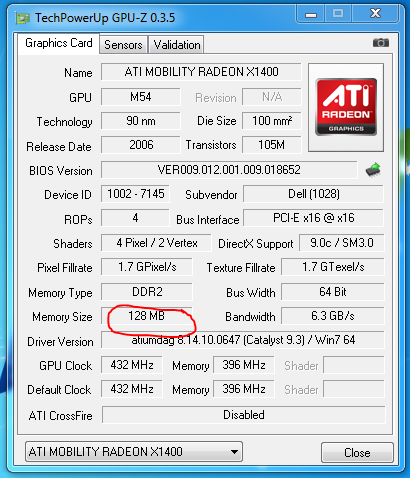Click the Die Size field 100 mm²

tap(272, 121)
